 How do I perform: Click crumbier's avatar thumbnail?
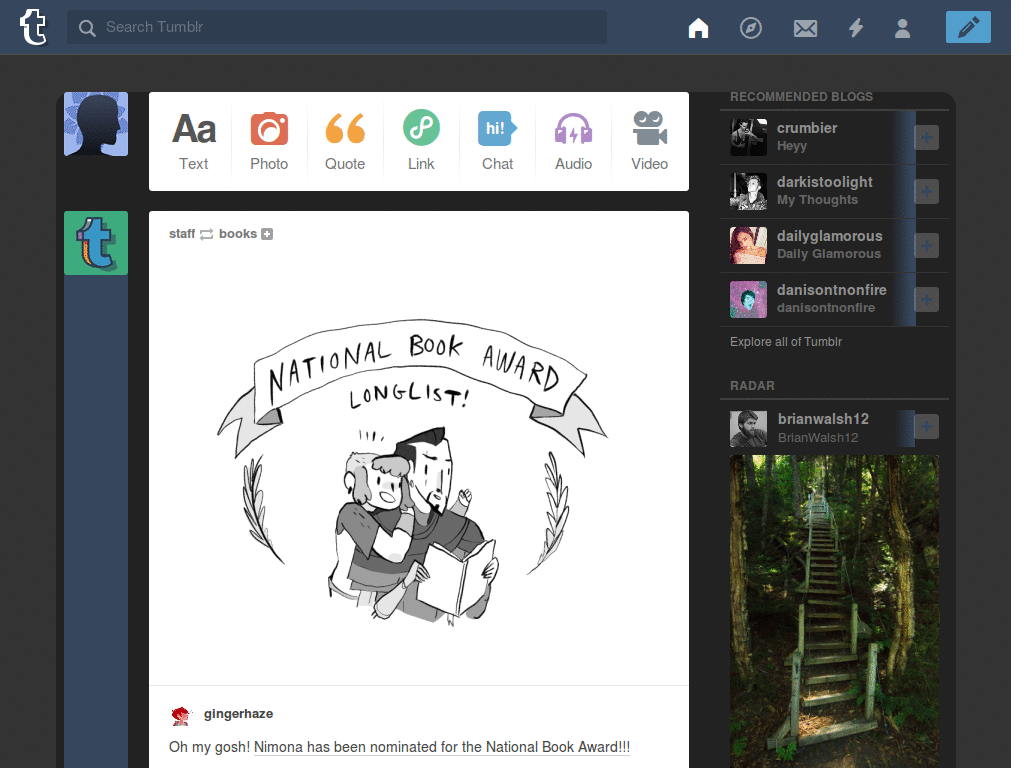click(748, 137)
